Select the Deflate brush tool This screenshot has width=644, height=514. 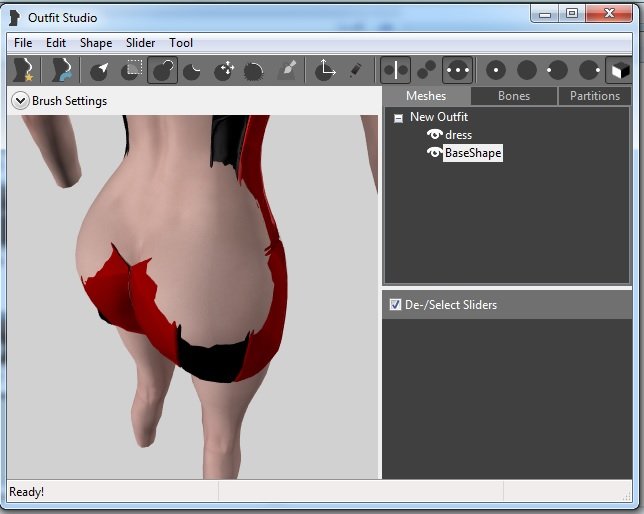click(x=193, y=70)
